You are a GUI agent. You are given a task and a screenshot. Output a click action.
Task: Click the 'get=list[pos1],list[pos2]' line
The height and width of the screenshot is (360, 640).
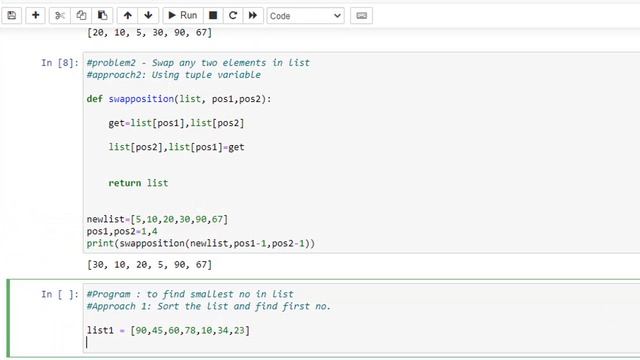click(176, 123)
